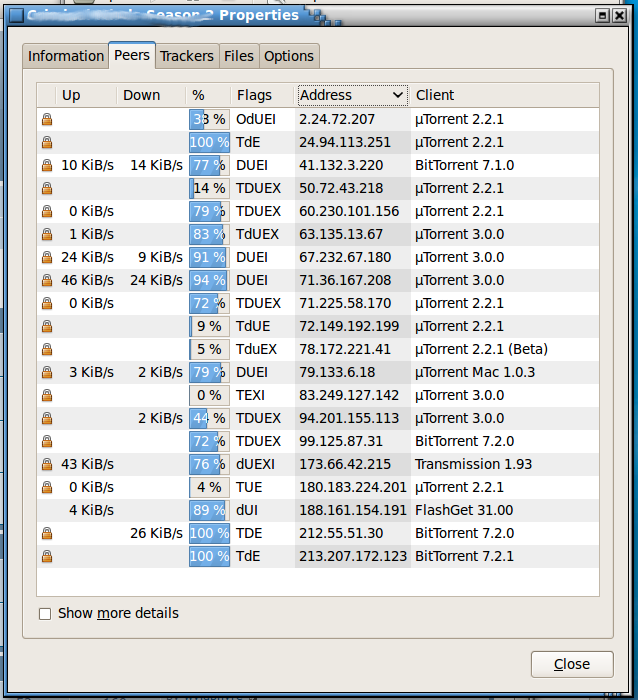Click the lock icon for 94.201.155.113
The height and width of the screenshot is (700, 638).
(x=47, y=418)
